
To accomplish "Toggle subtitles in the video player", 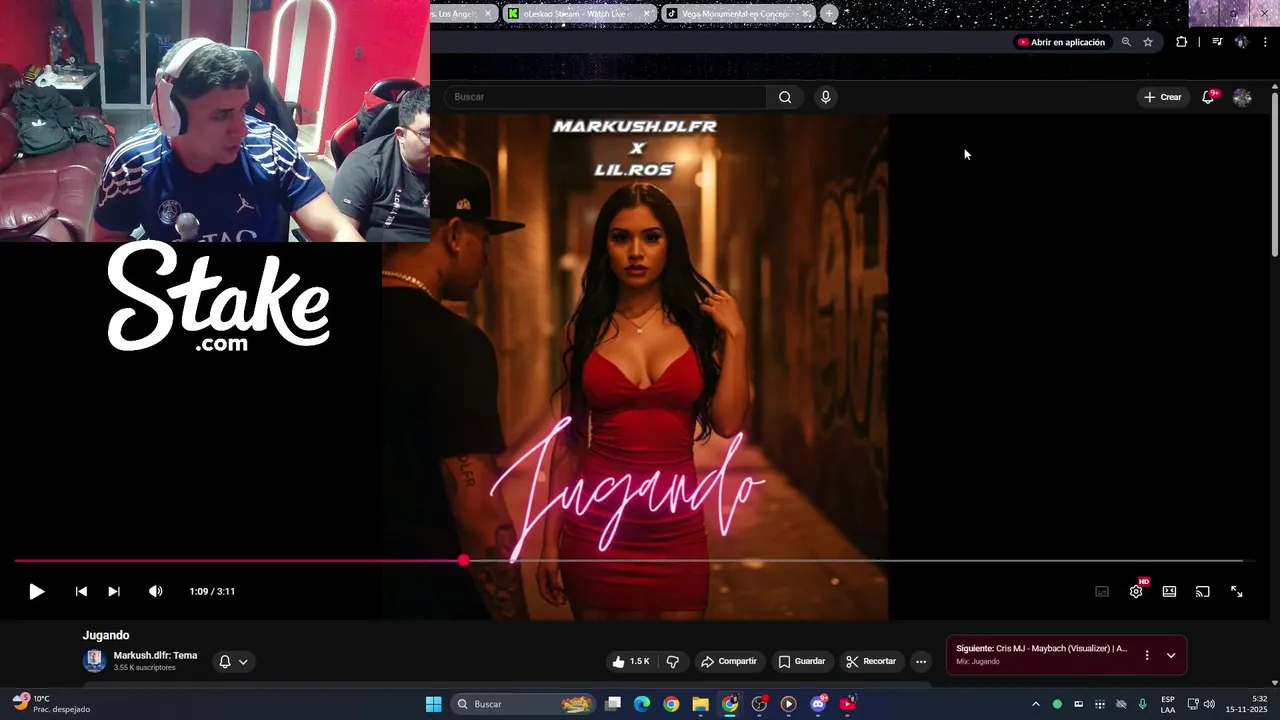I will point(1102,591).
